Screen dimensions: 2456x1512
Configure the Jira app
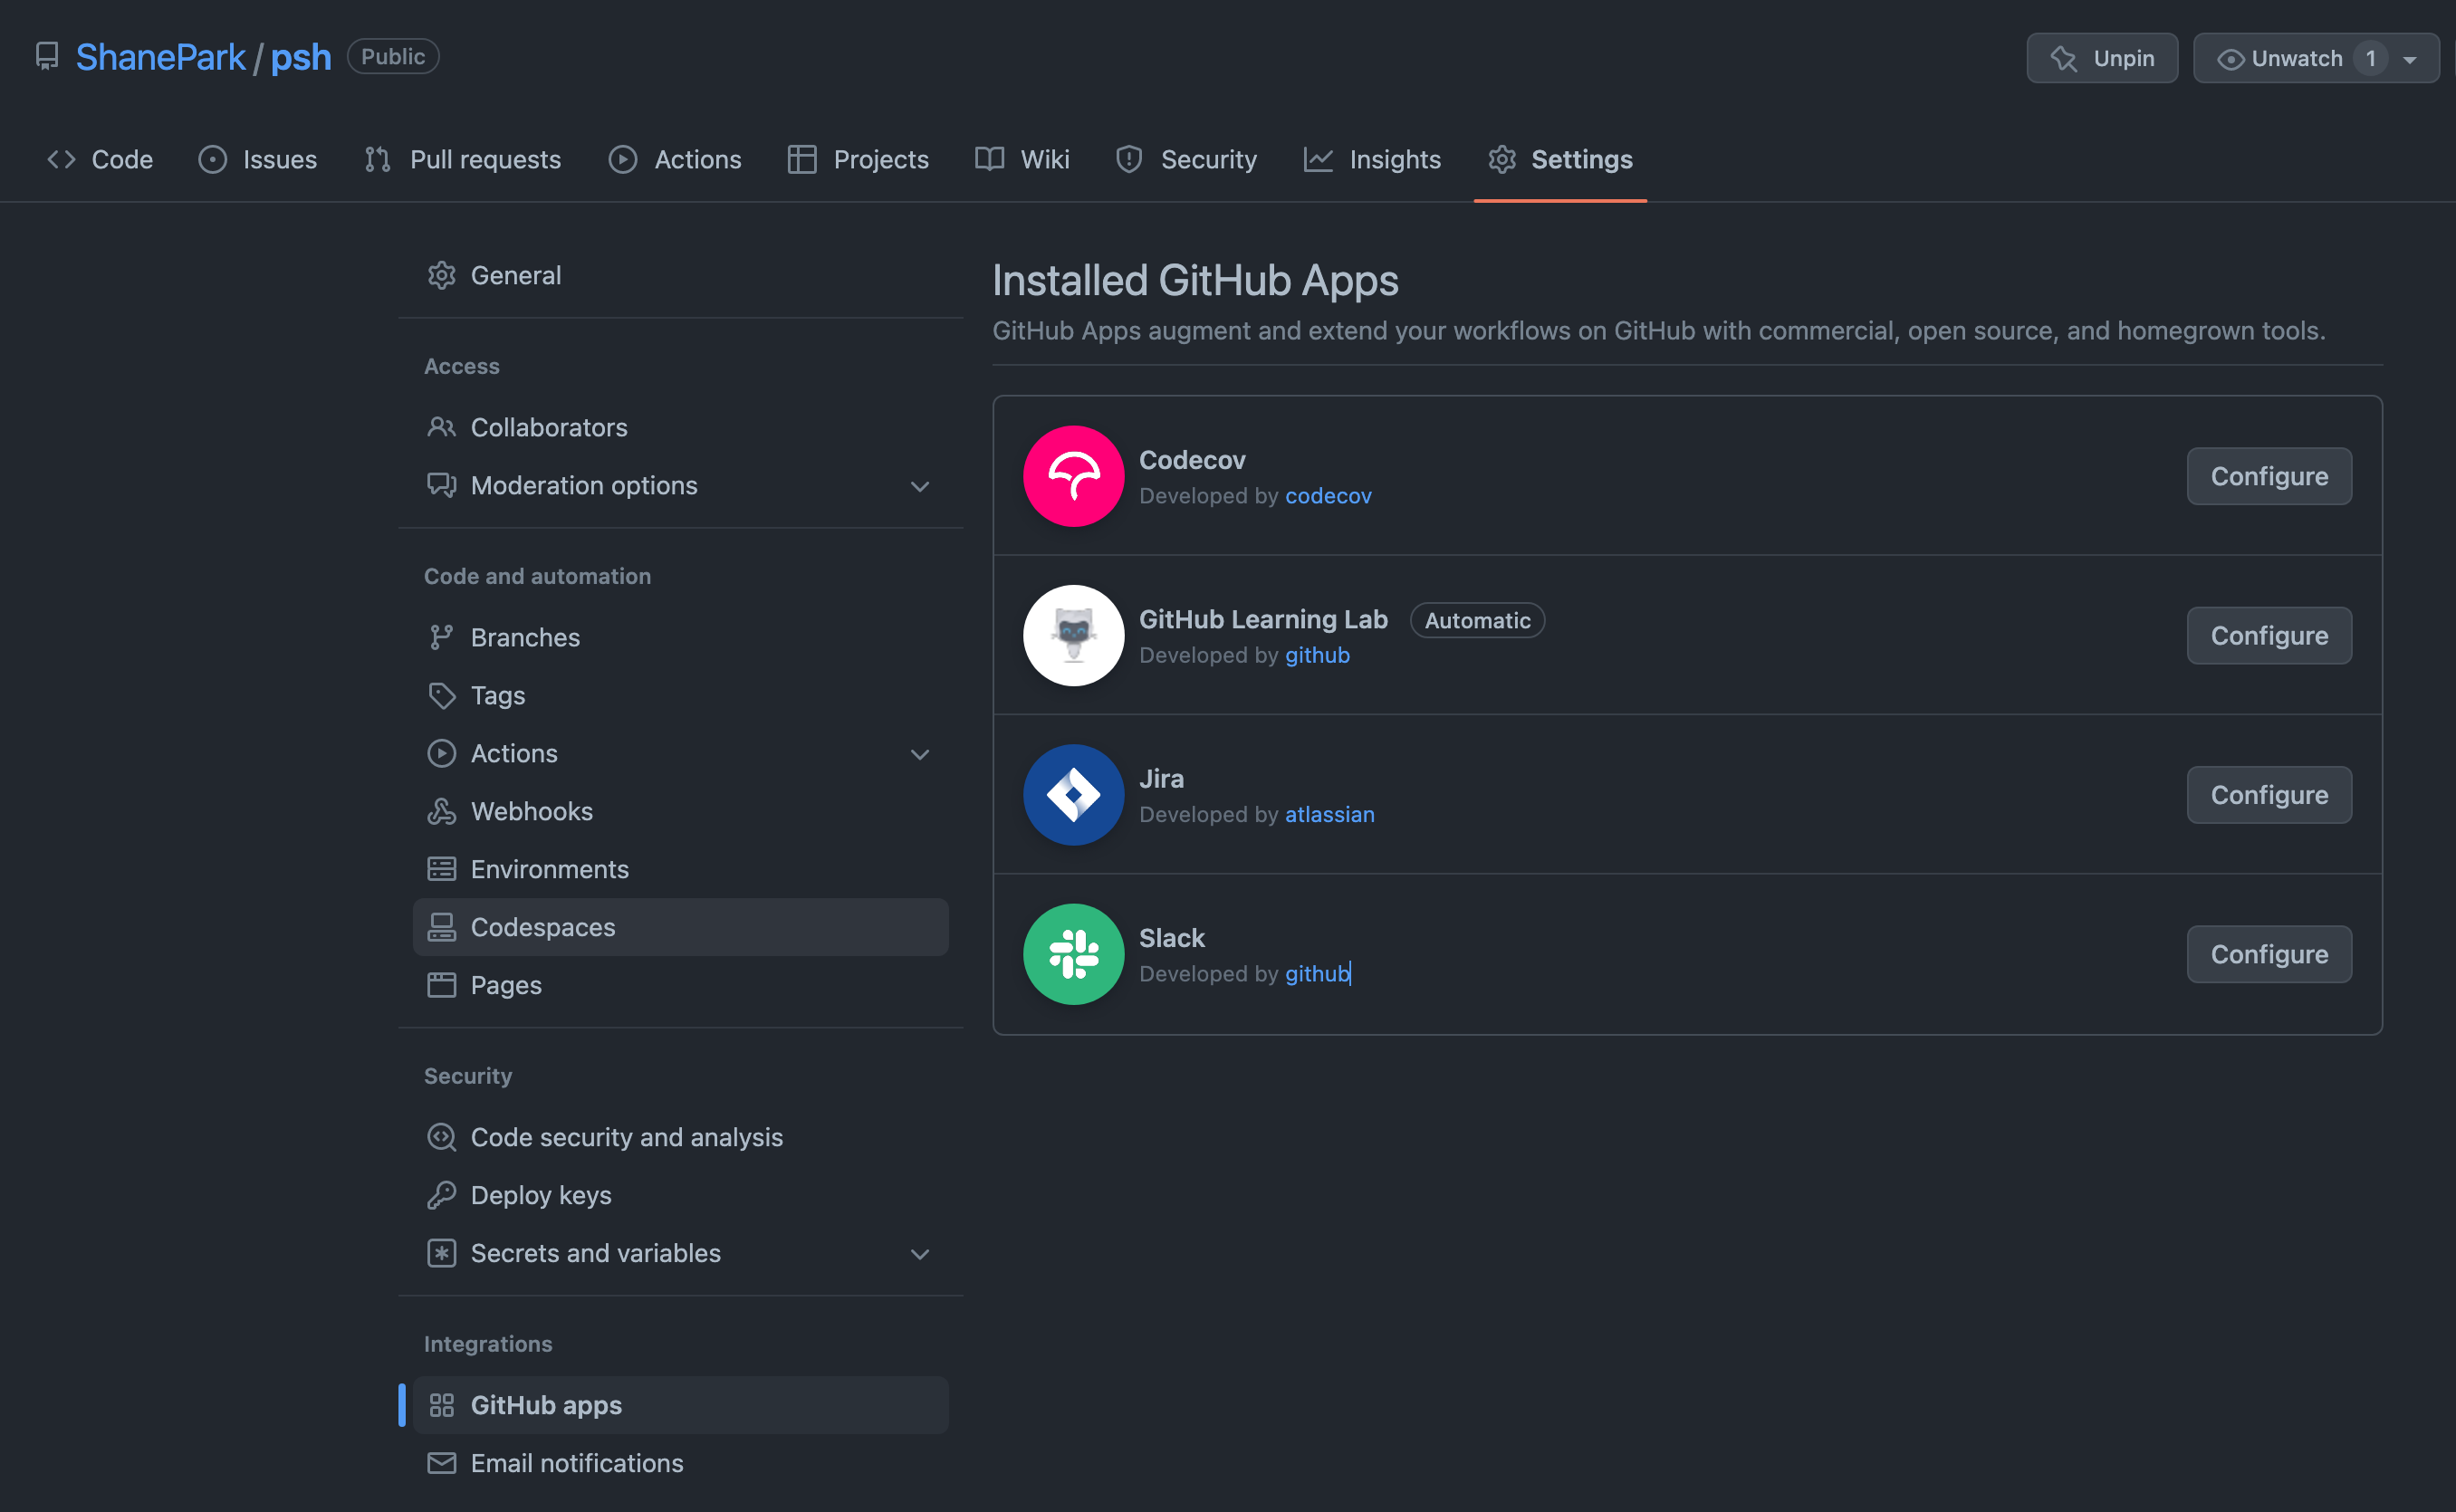[x=2268, y=795]
